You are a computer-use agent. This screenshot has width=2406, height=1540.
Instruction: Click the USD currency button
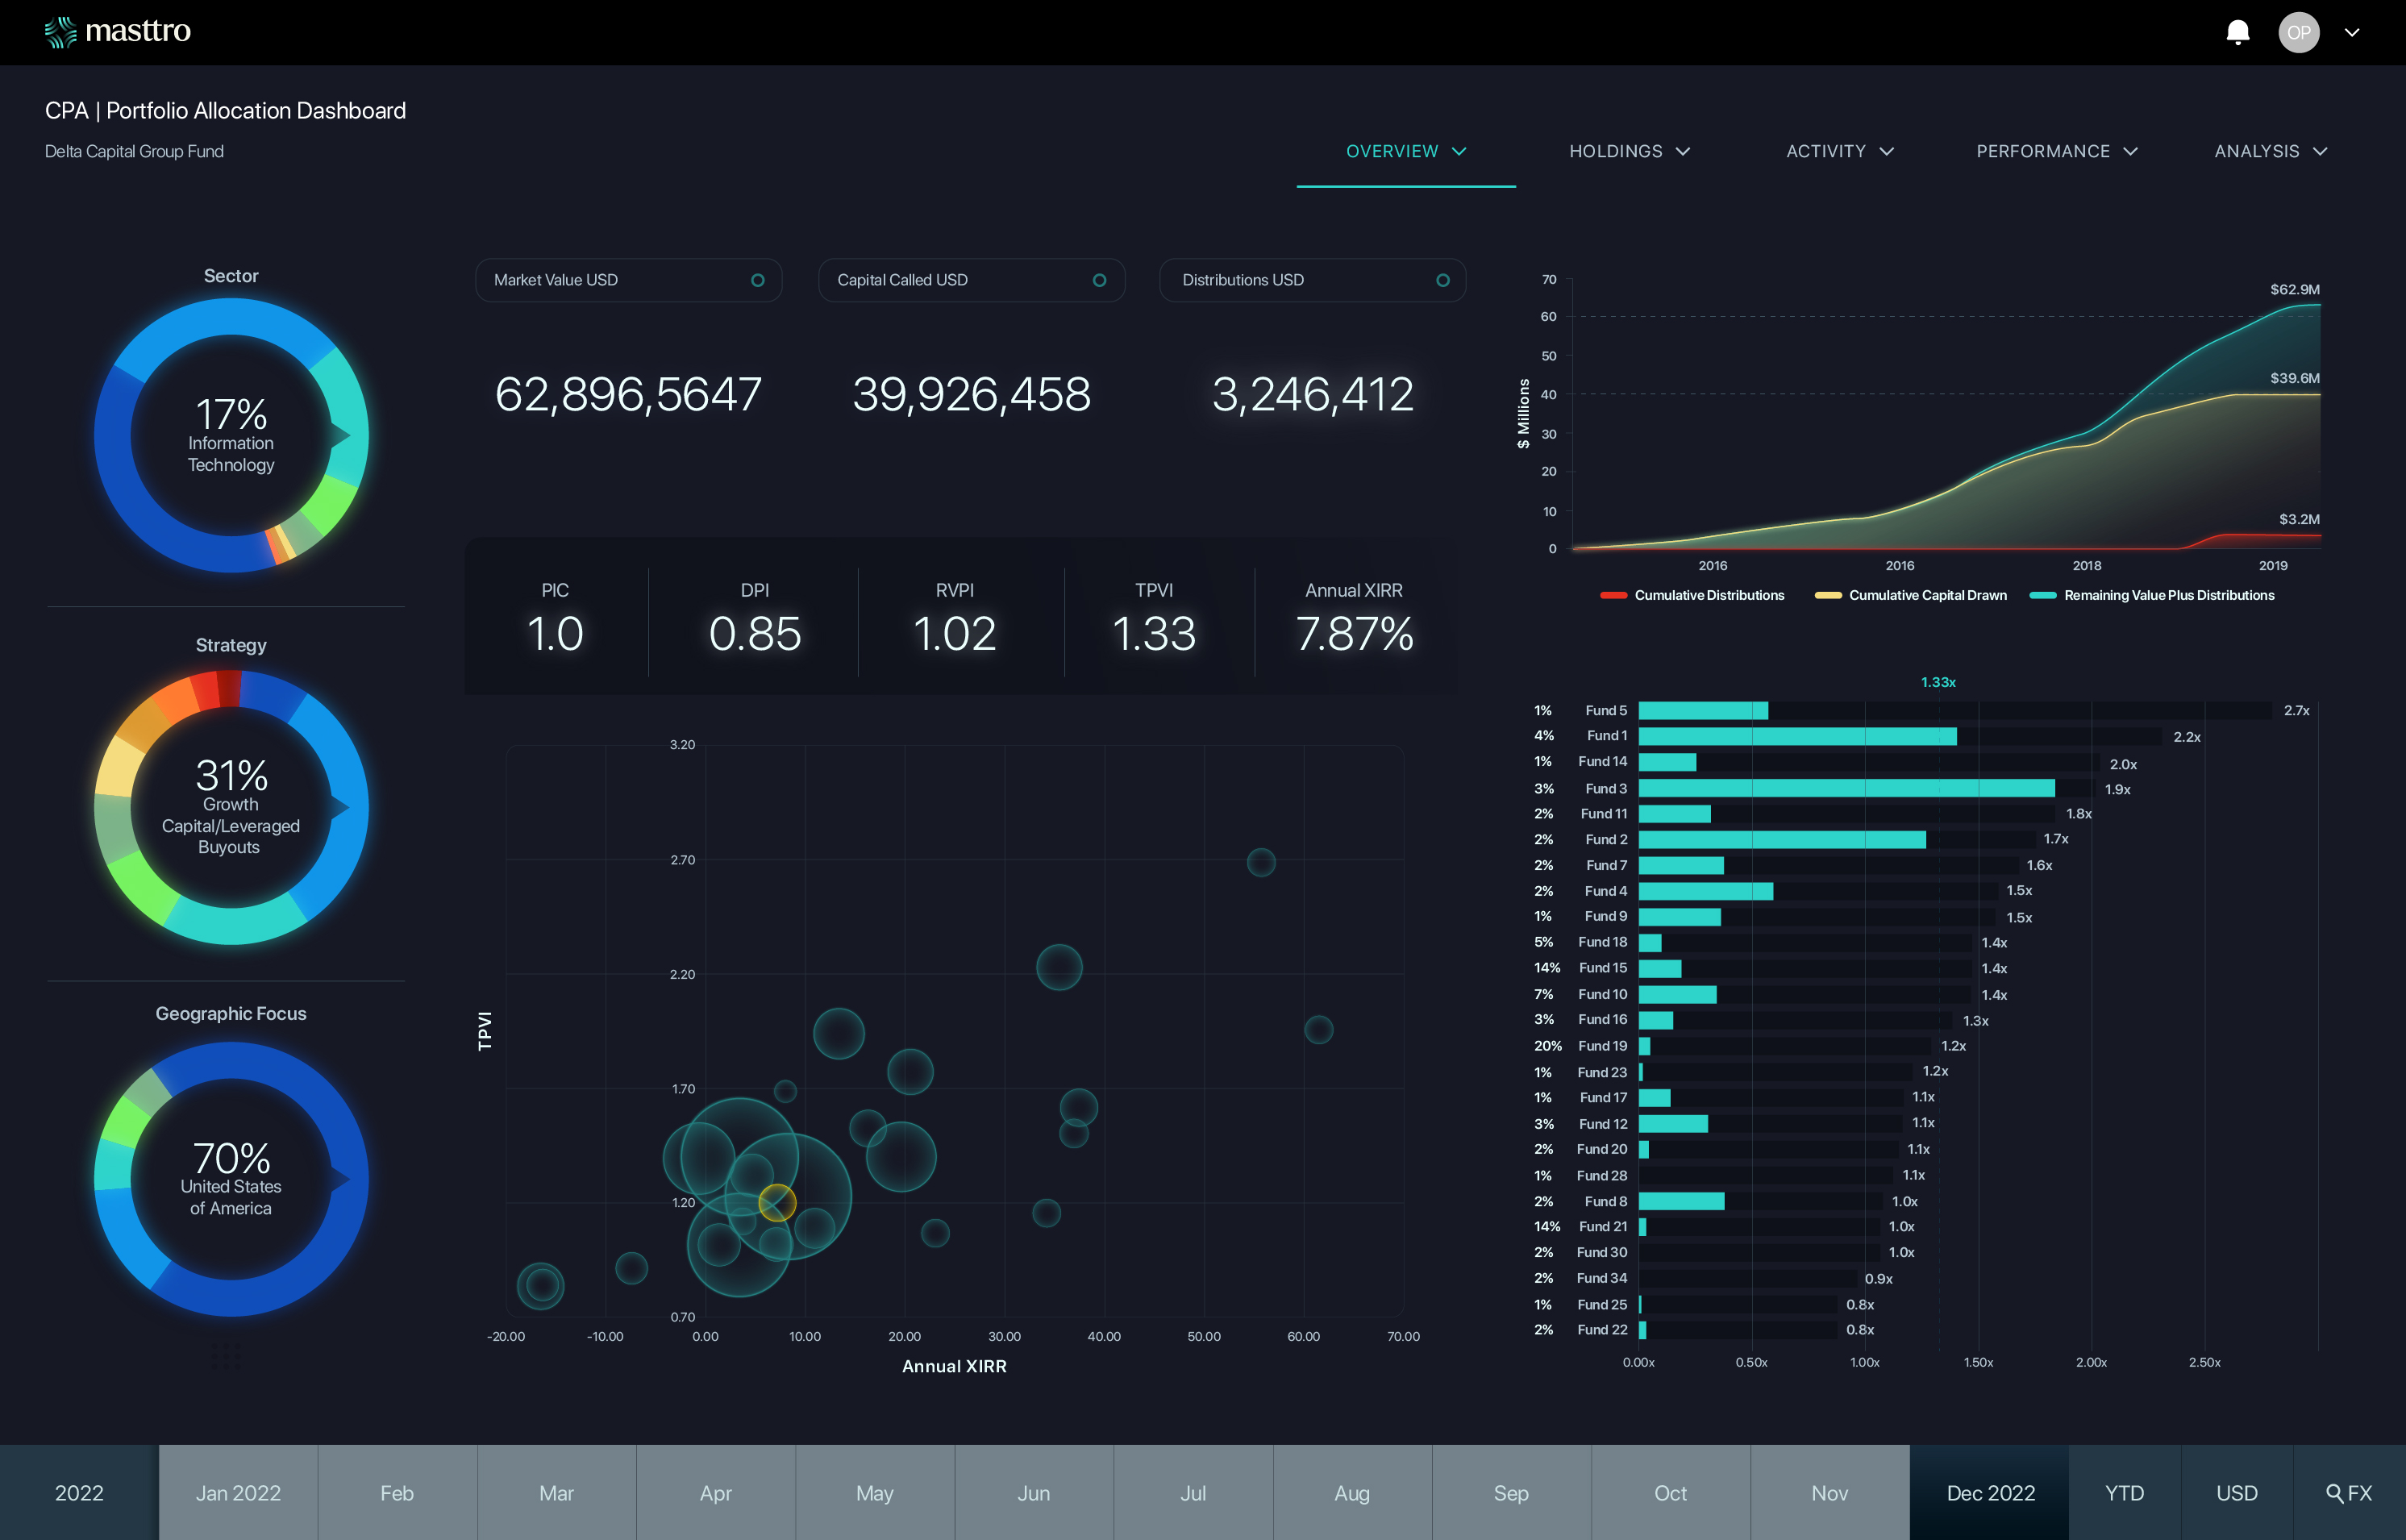(2236, 1493)
